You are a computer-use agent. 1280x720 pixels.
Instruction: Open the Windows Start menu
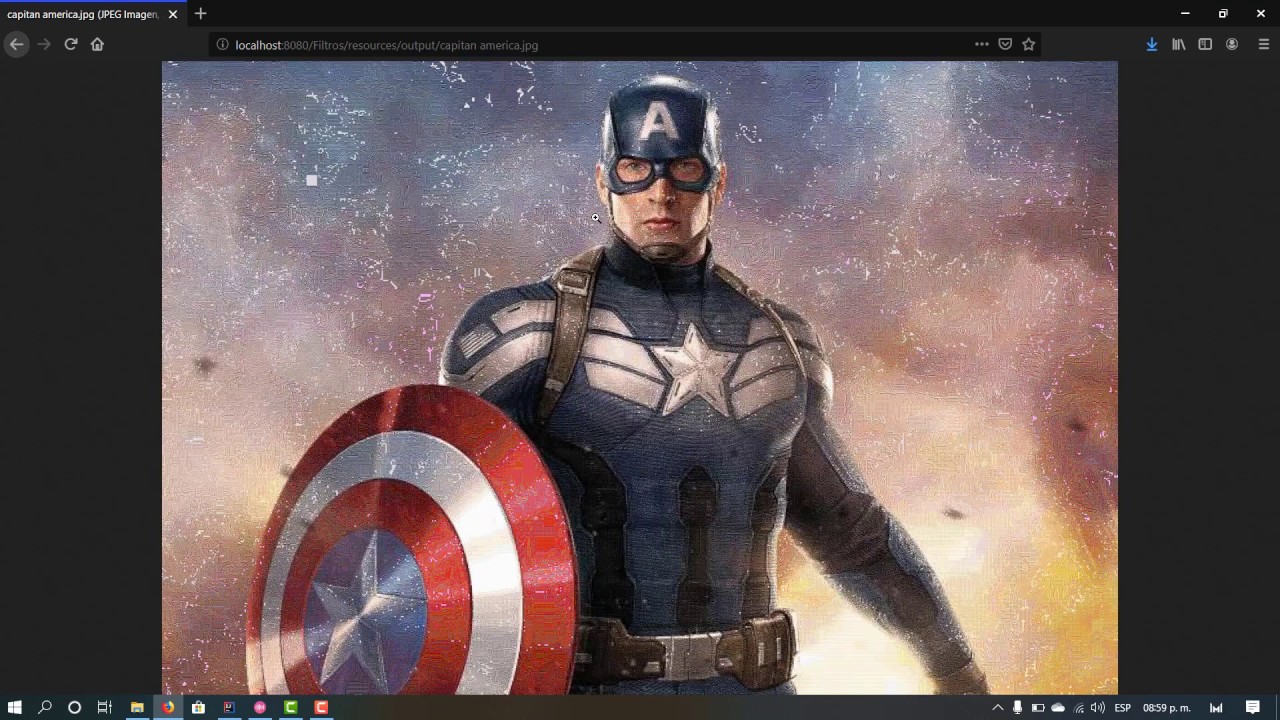tap(15, 707)
